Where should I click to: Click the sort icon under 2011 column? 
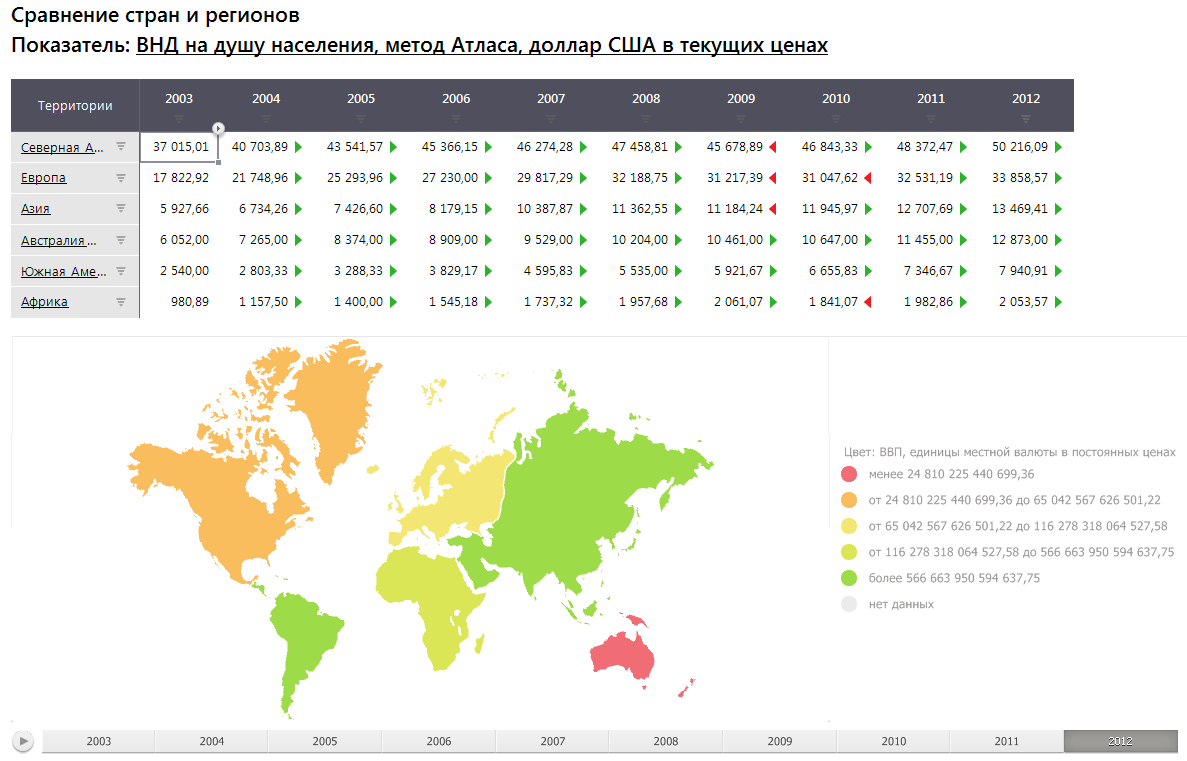point(931,119)
